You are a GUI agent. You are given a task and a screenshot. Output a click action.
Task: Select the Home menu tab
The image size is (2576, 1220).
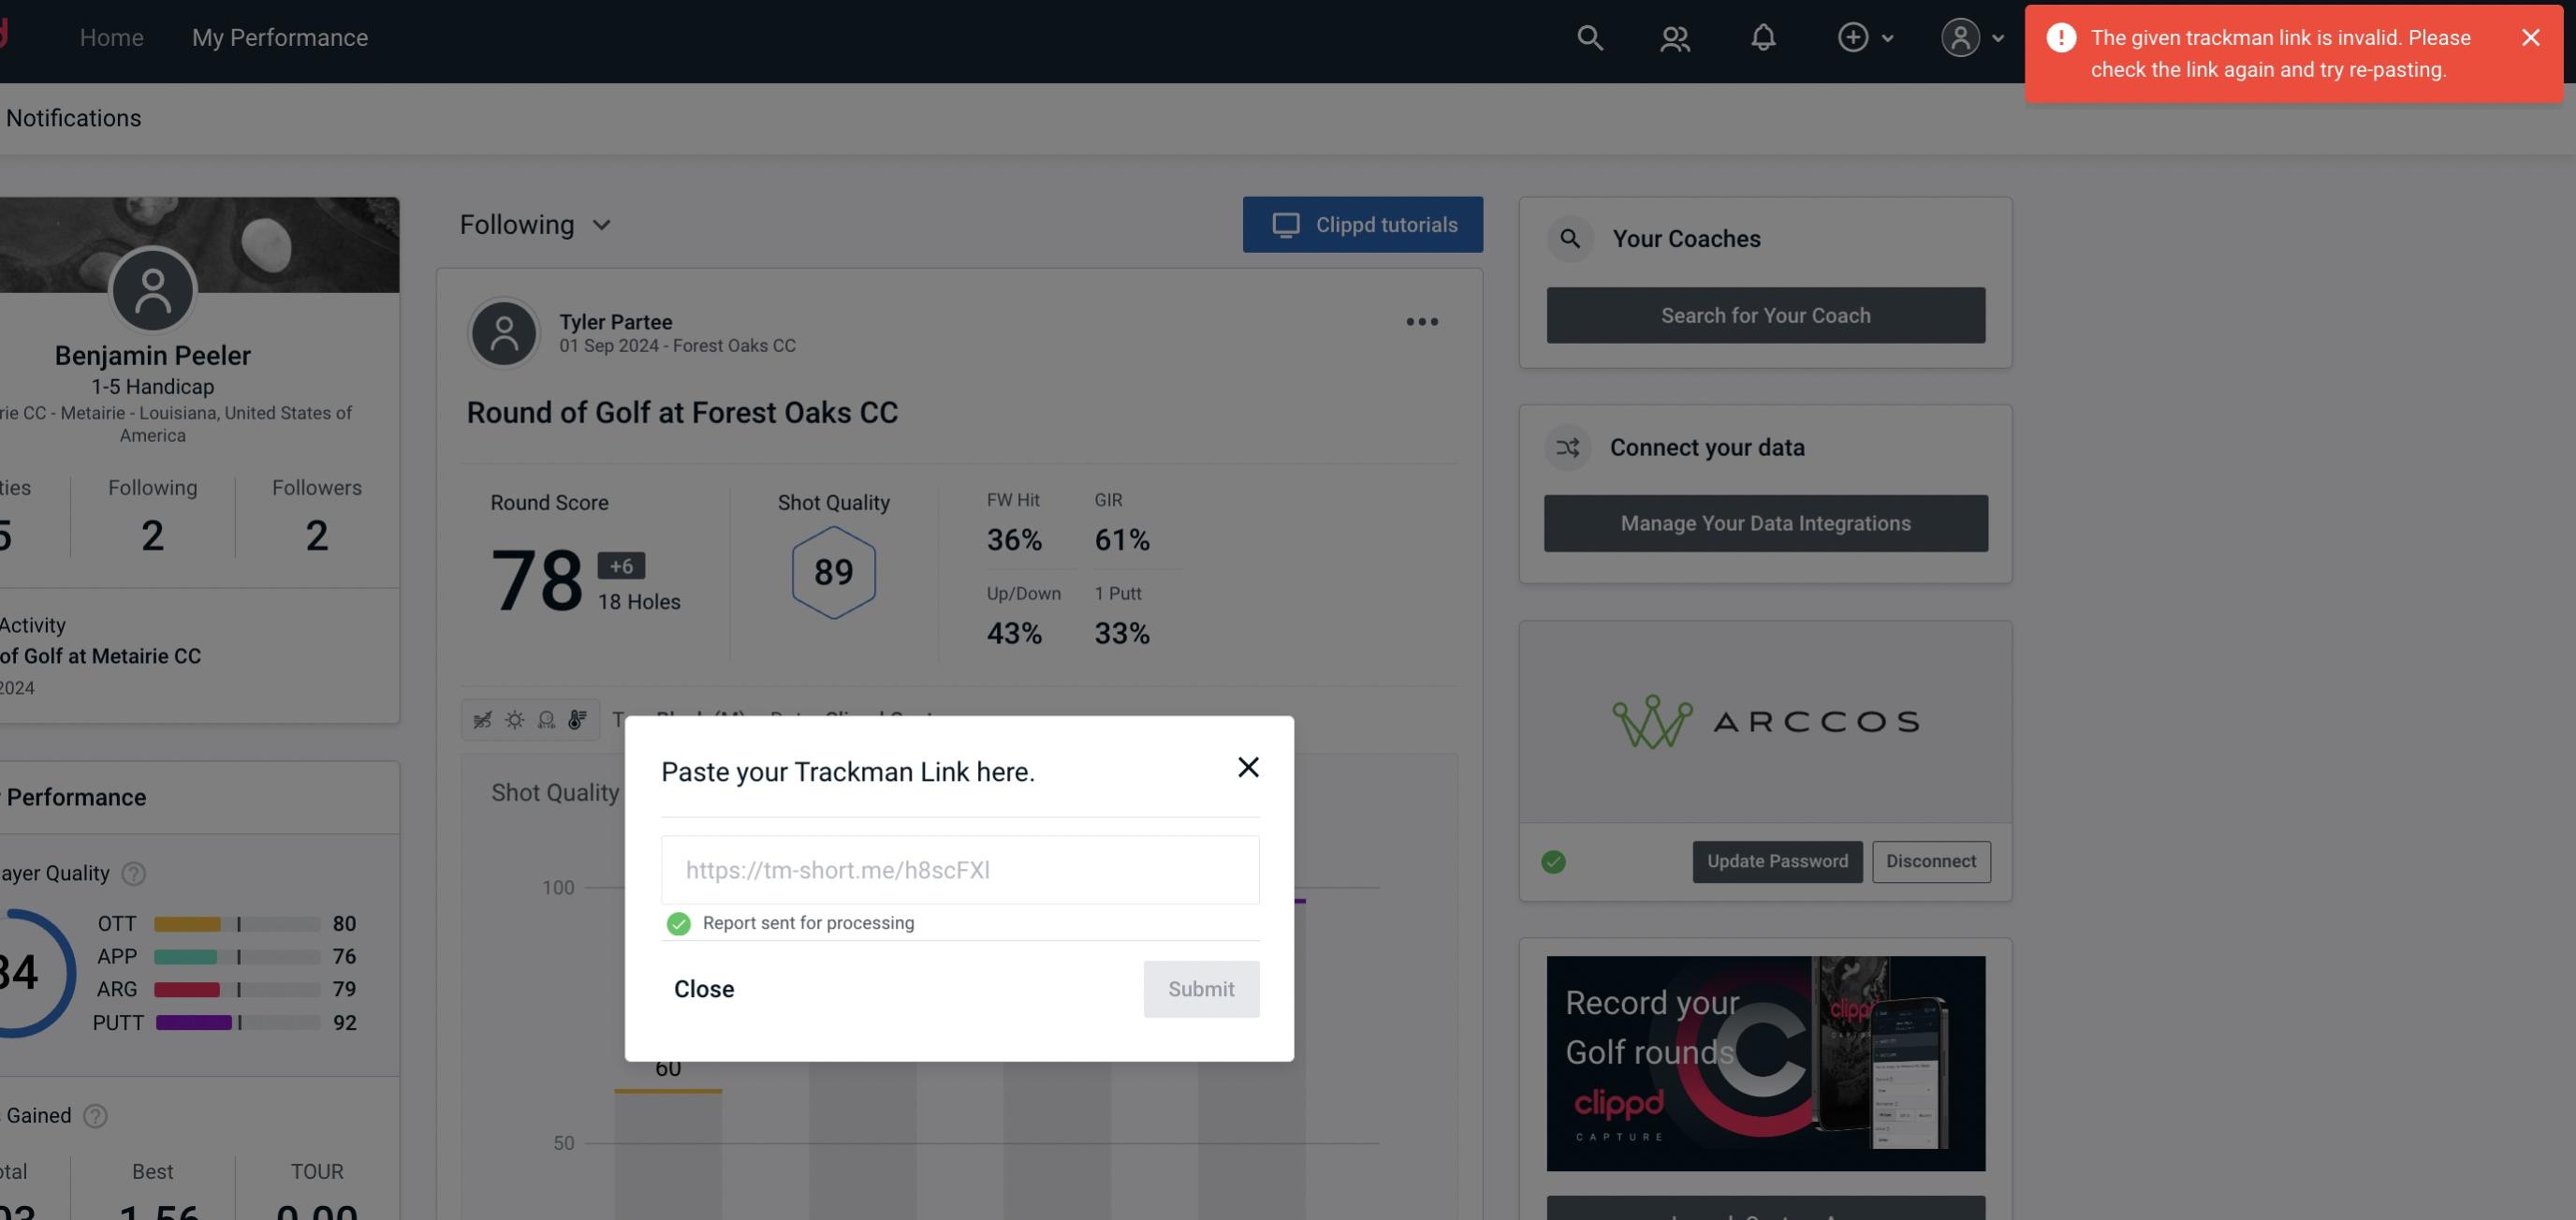[x=111, y=37]
